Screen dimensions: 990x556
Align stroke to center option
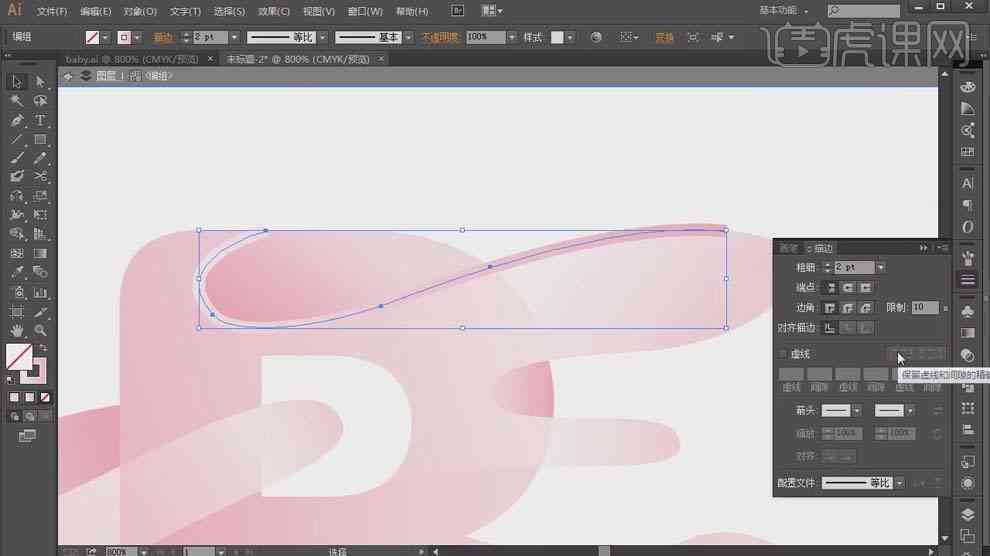tap(830, 328)
